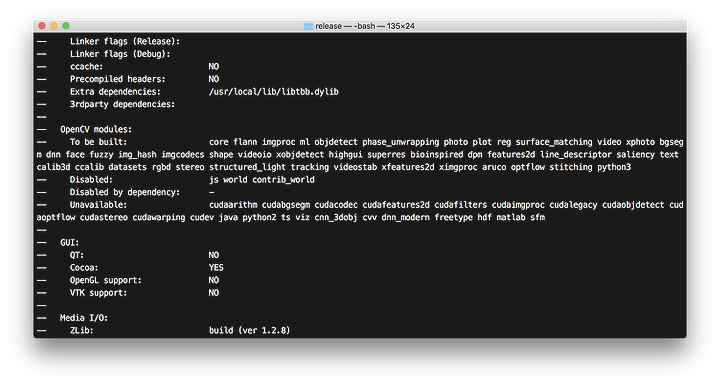This screenshot has height=386, width=720.
Task: Click the 'line_descriptor' module name
Action: coord(575,155)
